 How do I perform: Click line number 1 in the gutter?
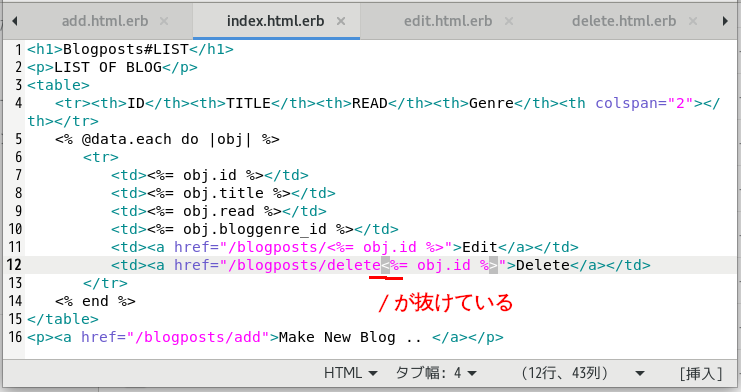[x=18, y=49]
